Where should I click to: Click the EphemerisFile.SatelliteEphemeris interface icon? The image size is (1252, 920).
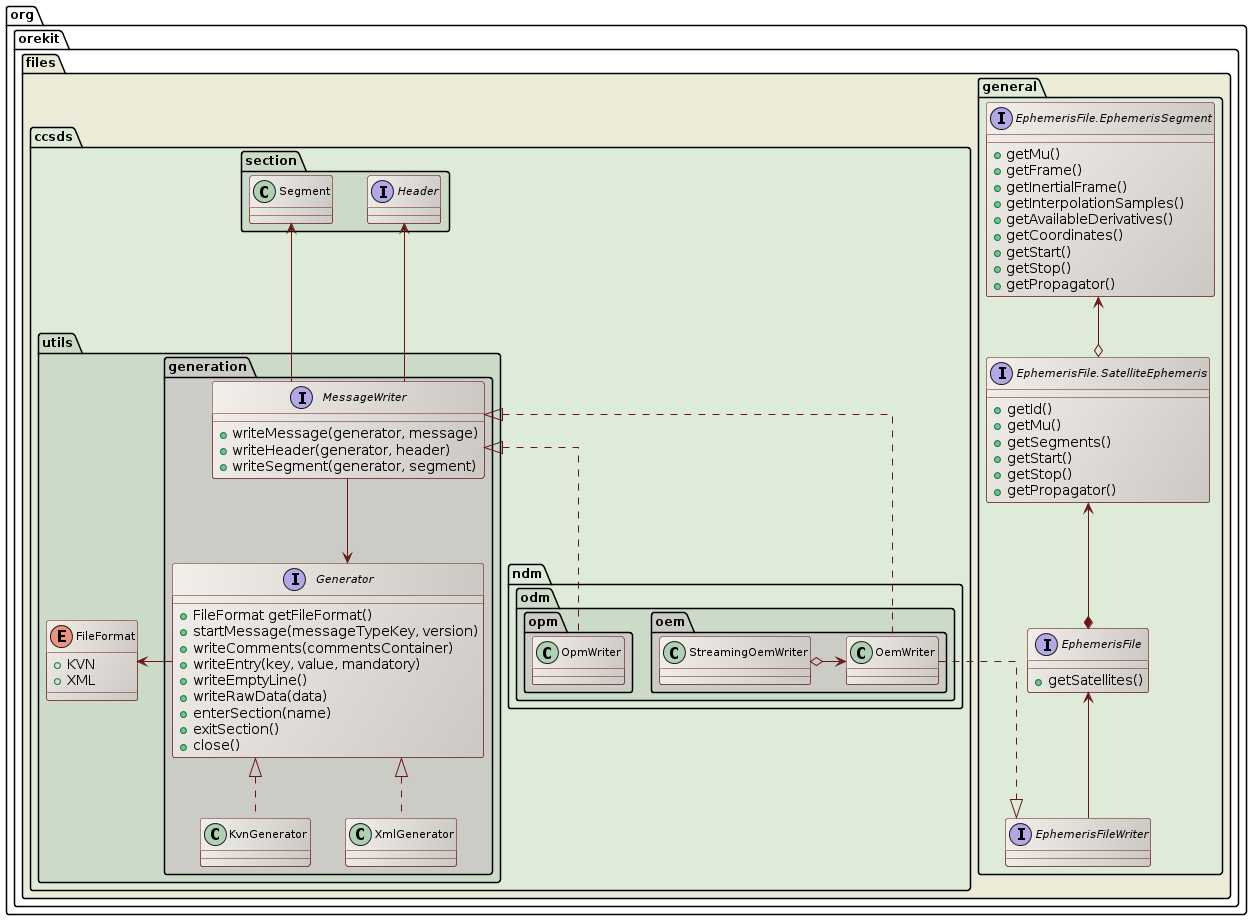tap(1001, 373)
